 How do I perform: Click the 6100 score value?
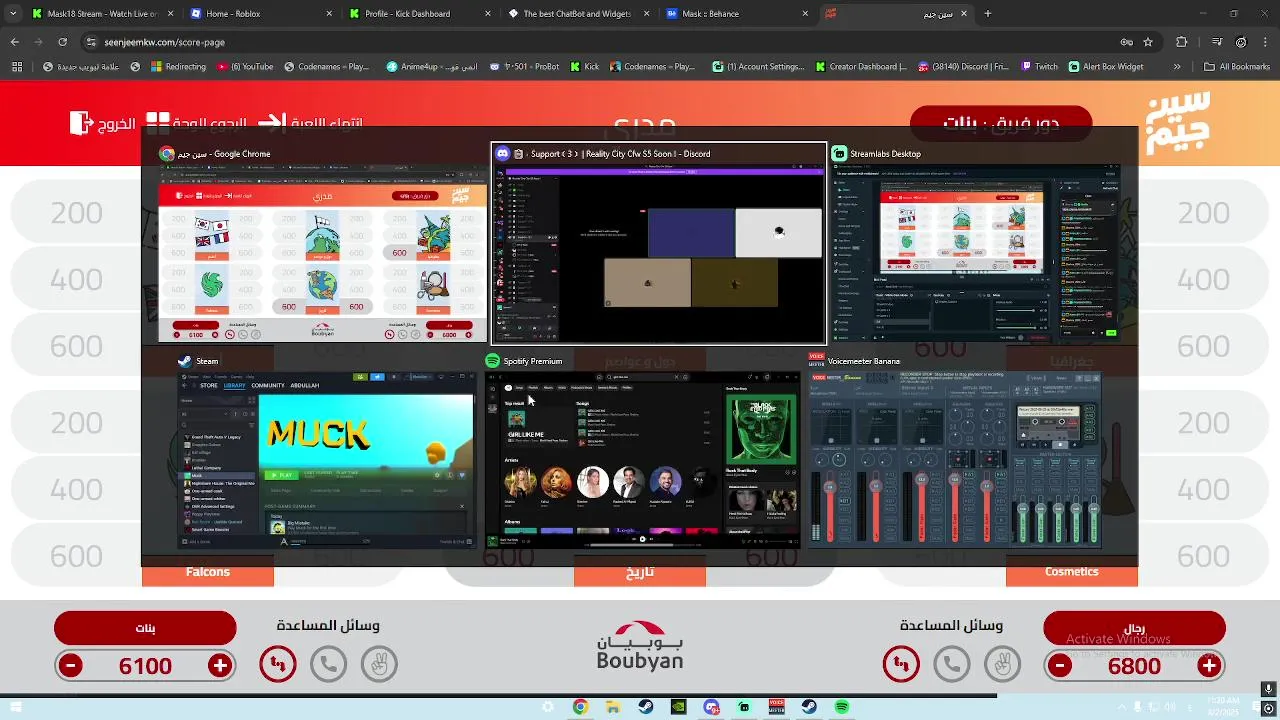pos(145,666)
